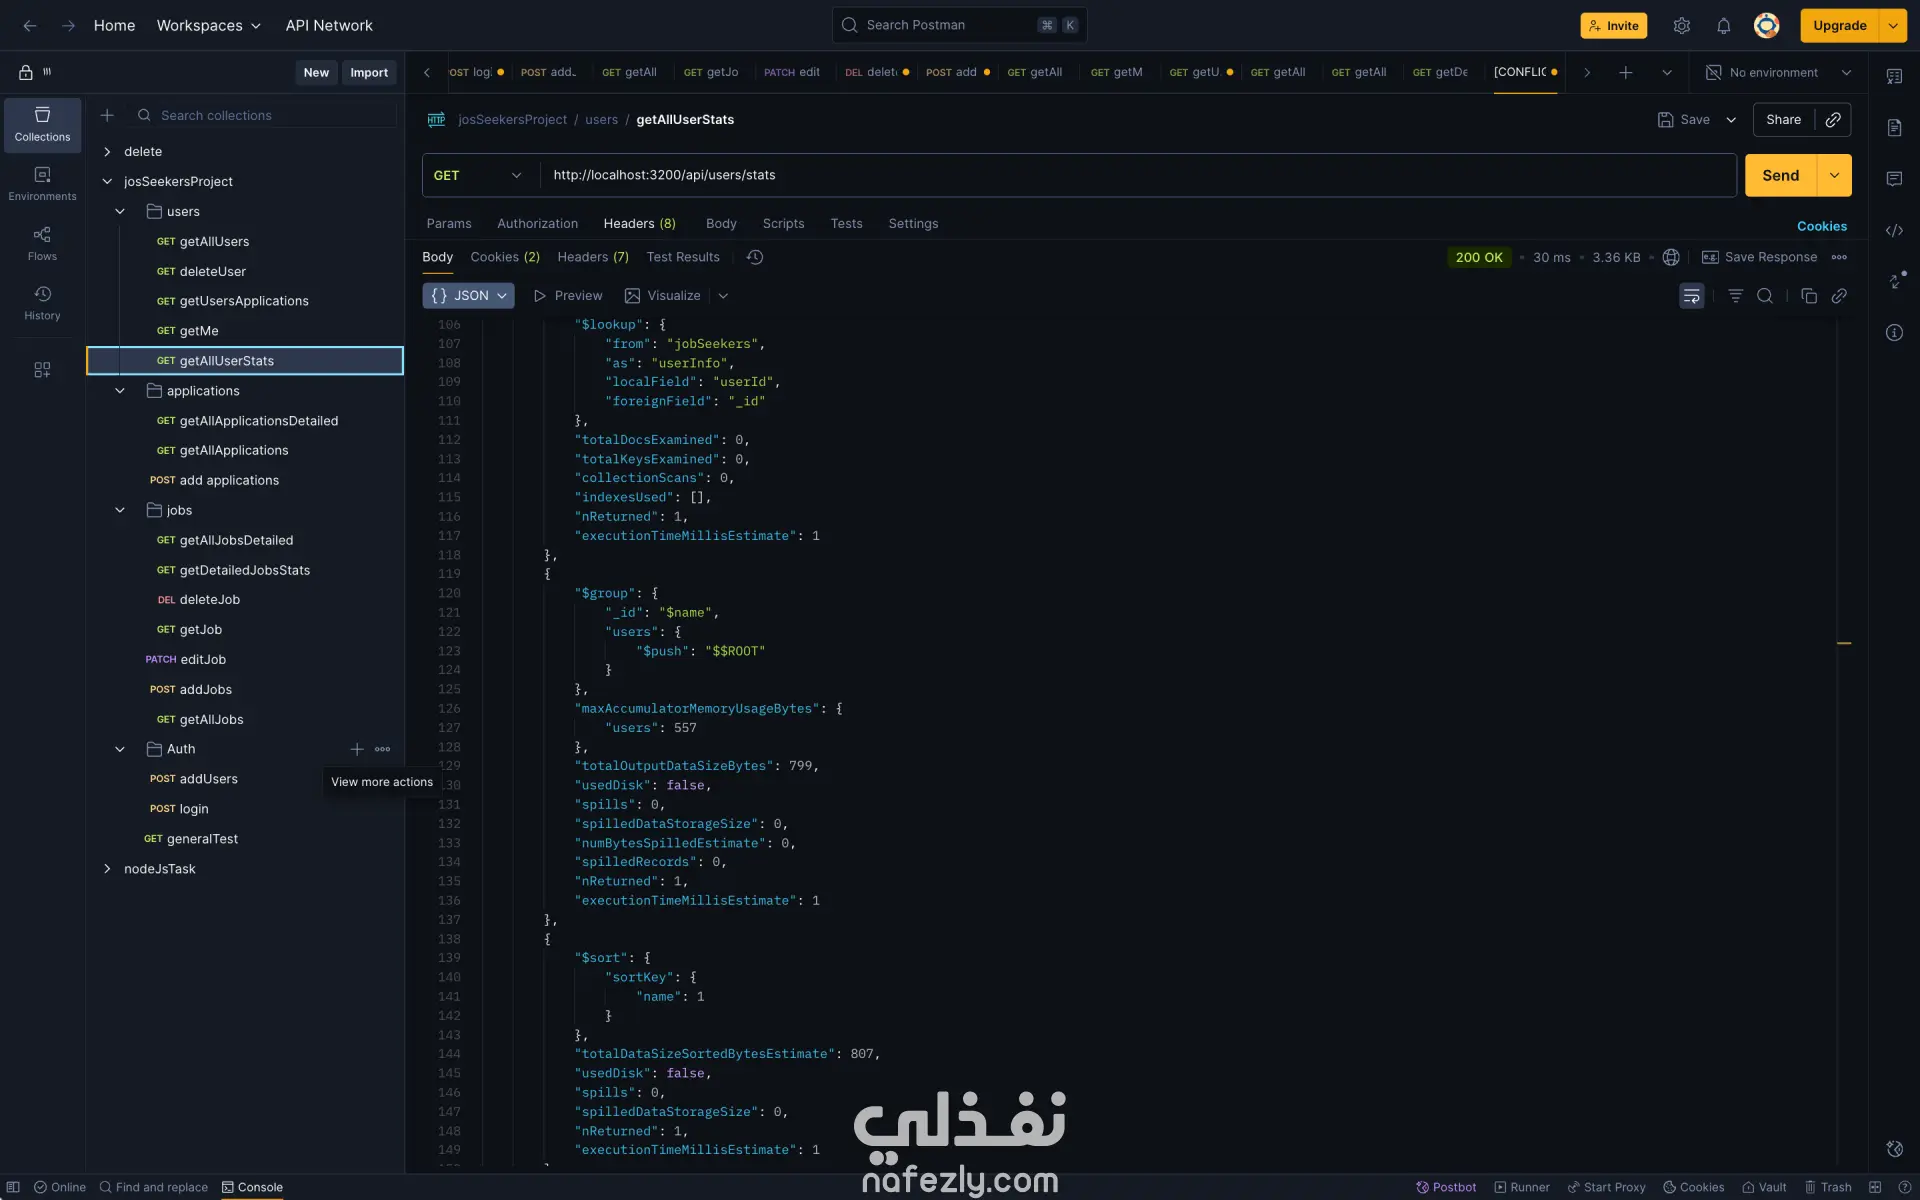The image size is (1920, 1200).
Task: Expand the nodeJsTask collection
Action: point(107,869)
